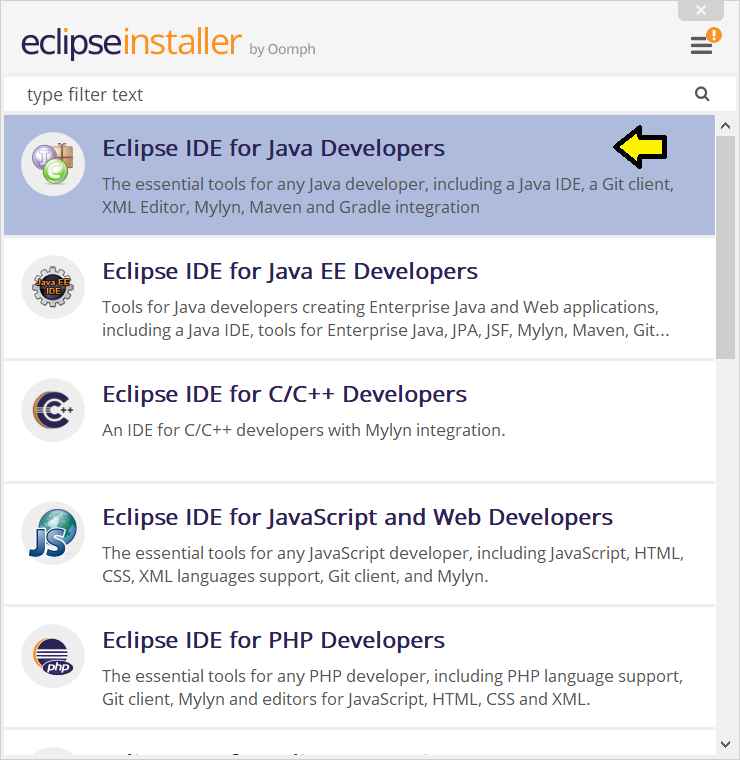This screenshot has height=760, width=740.
Task: Click the Java Developers description starting "The essential tools for any Java developer"
Action: coord(388,196)
